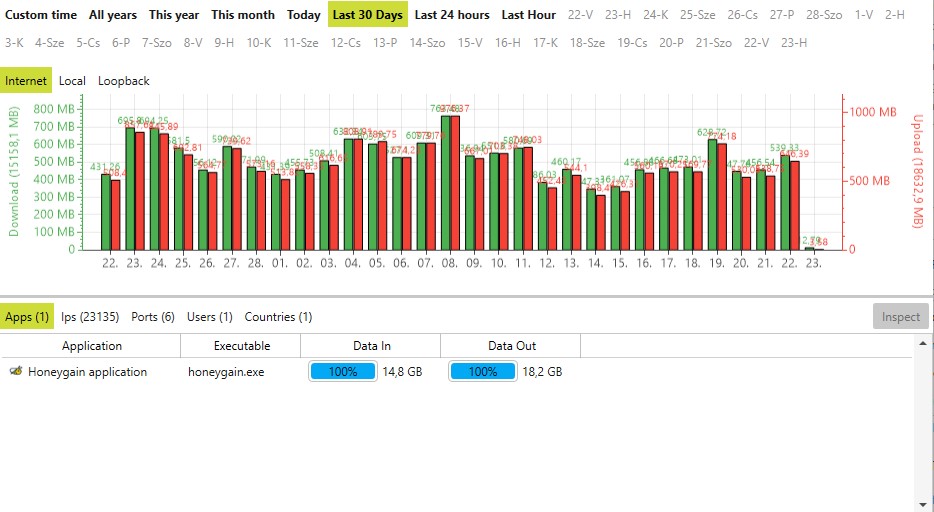The width and height of the screenshot is (934, 512).
Task: Click the Honeygain bee icon
Action: coord(16,372)
